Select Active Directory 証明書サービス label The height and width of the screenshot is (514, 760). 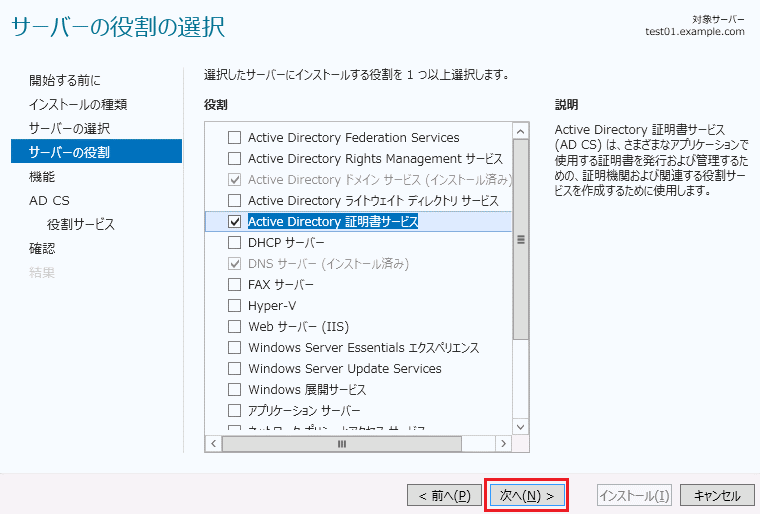click(333, 222)
